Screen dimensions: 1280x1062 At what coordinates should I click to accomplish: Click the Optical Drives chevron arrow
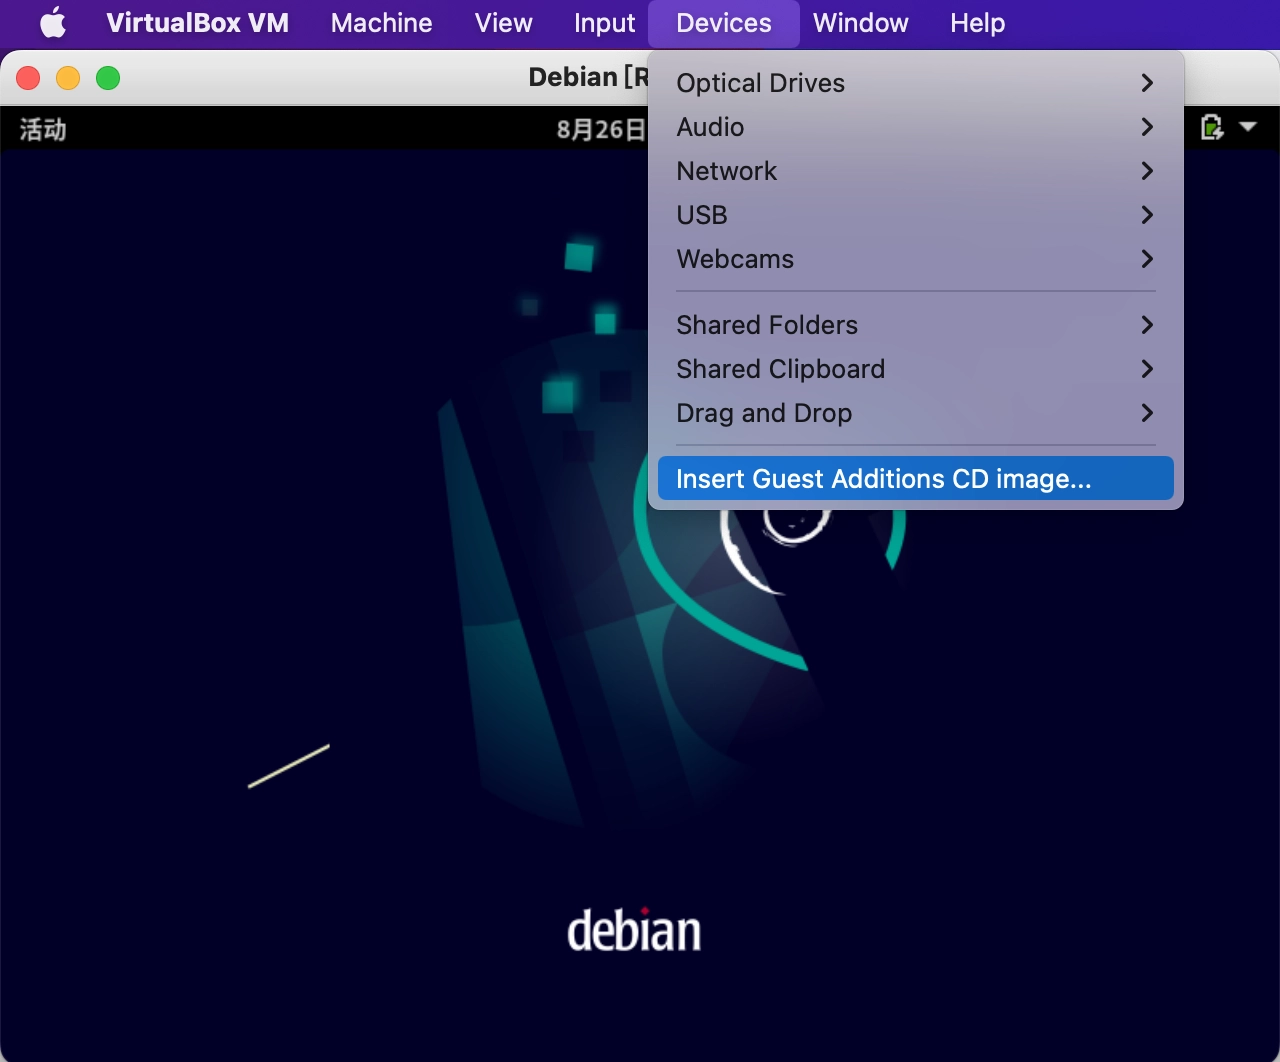click(x=1147, y=83)
